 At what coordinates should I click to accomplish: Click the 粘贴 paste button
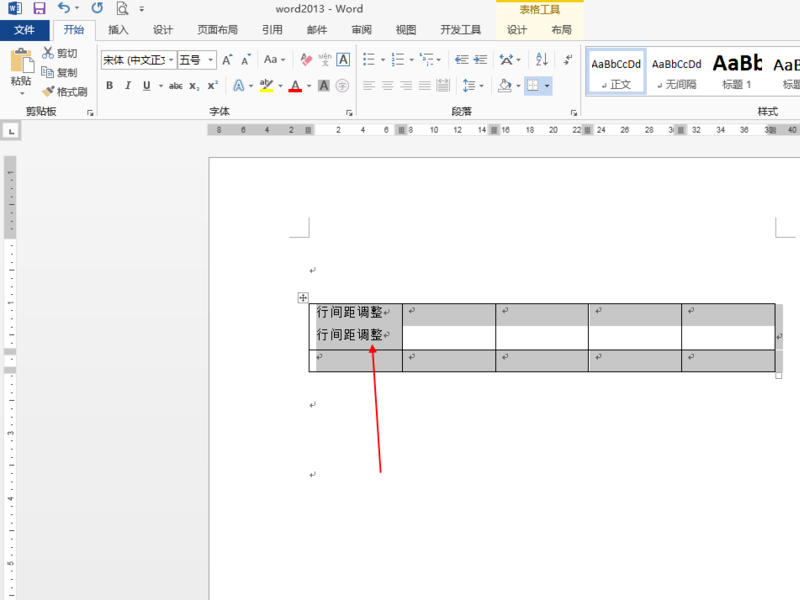click(21, 71)
